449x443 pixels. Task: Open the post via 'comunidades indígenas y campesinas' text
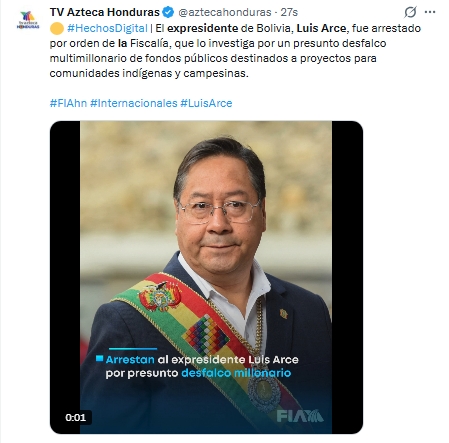pyautogui.click(x=149, y=73)
